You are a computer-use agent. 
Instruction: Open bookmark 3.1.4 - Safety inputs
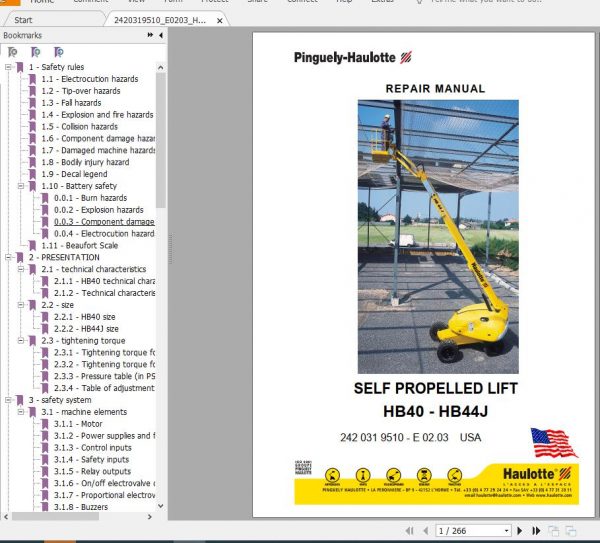click(x=91, y=459)
